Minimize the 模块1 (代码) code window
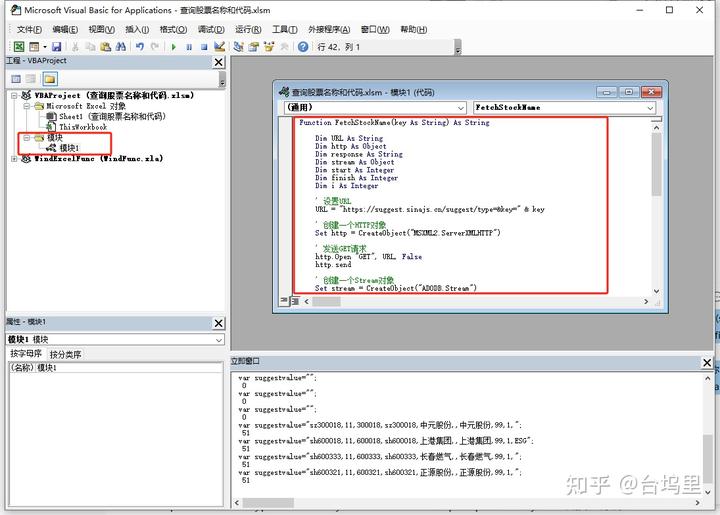The height and width of the screenshot is (515, 720). coord(606,92)
